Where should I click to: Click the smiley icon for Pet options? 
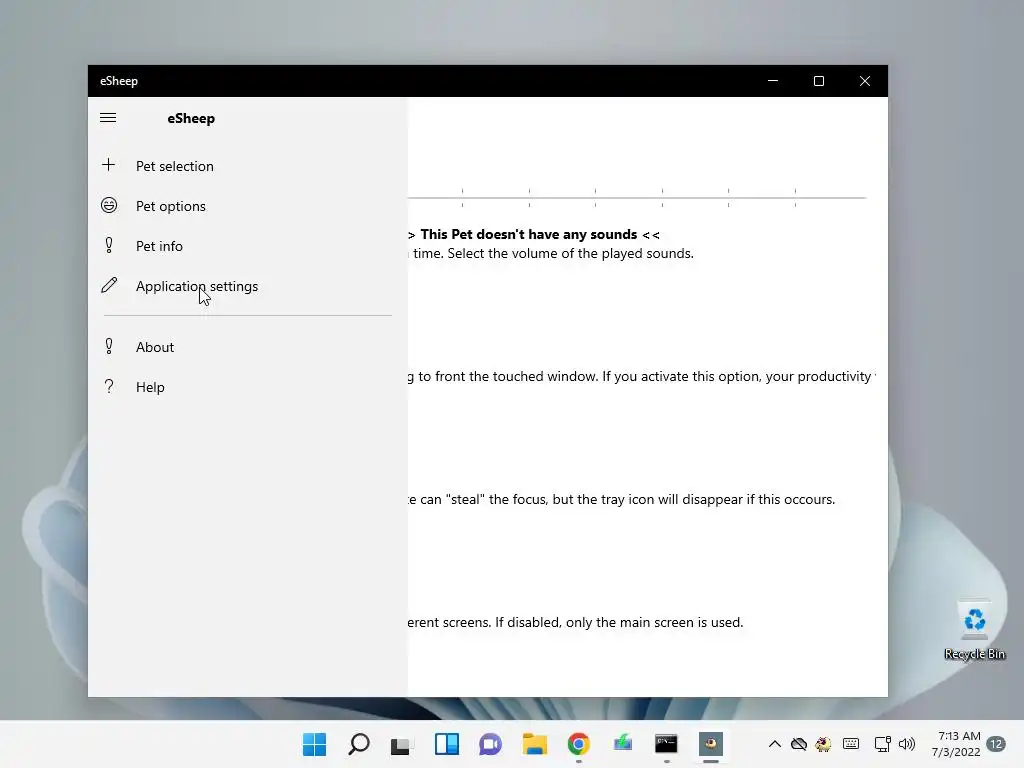pos(108,205)
